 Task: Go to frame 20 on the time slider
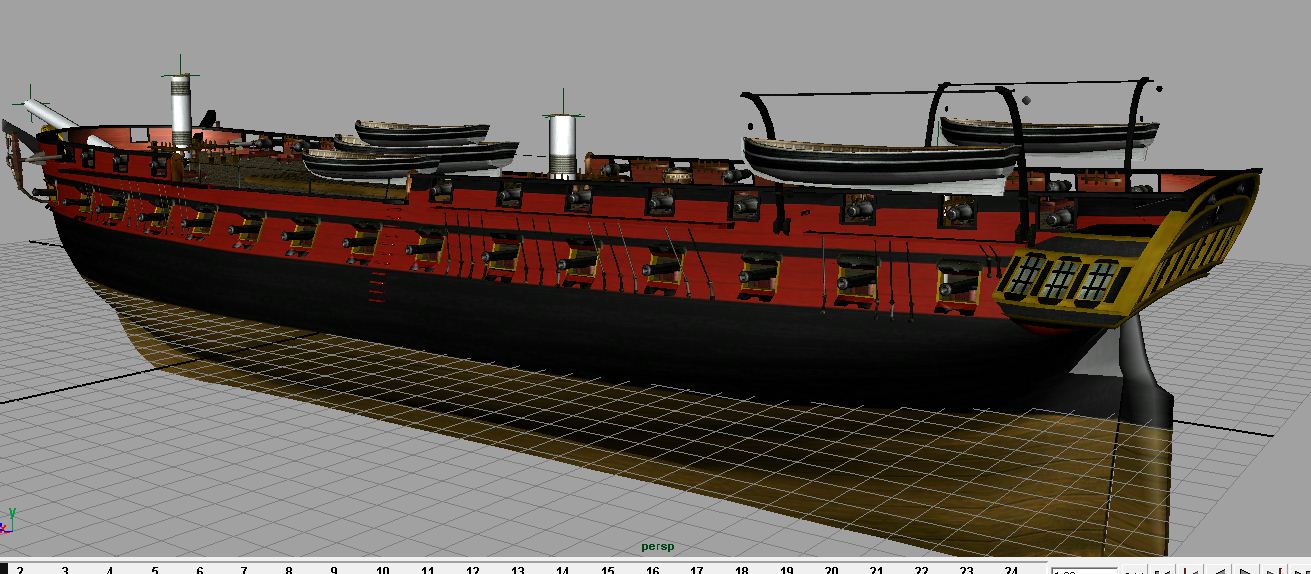(x=832, y=570)
